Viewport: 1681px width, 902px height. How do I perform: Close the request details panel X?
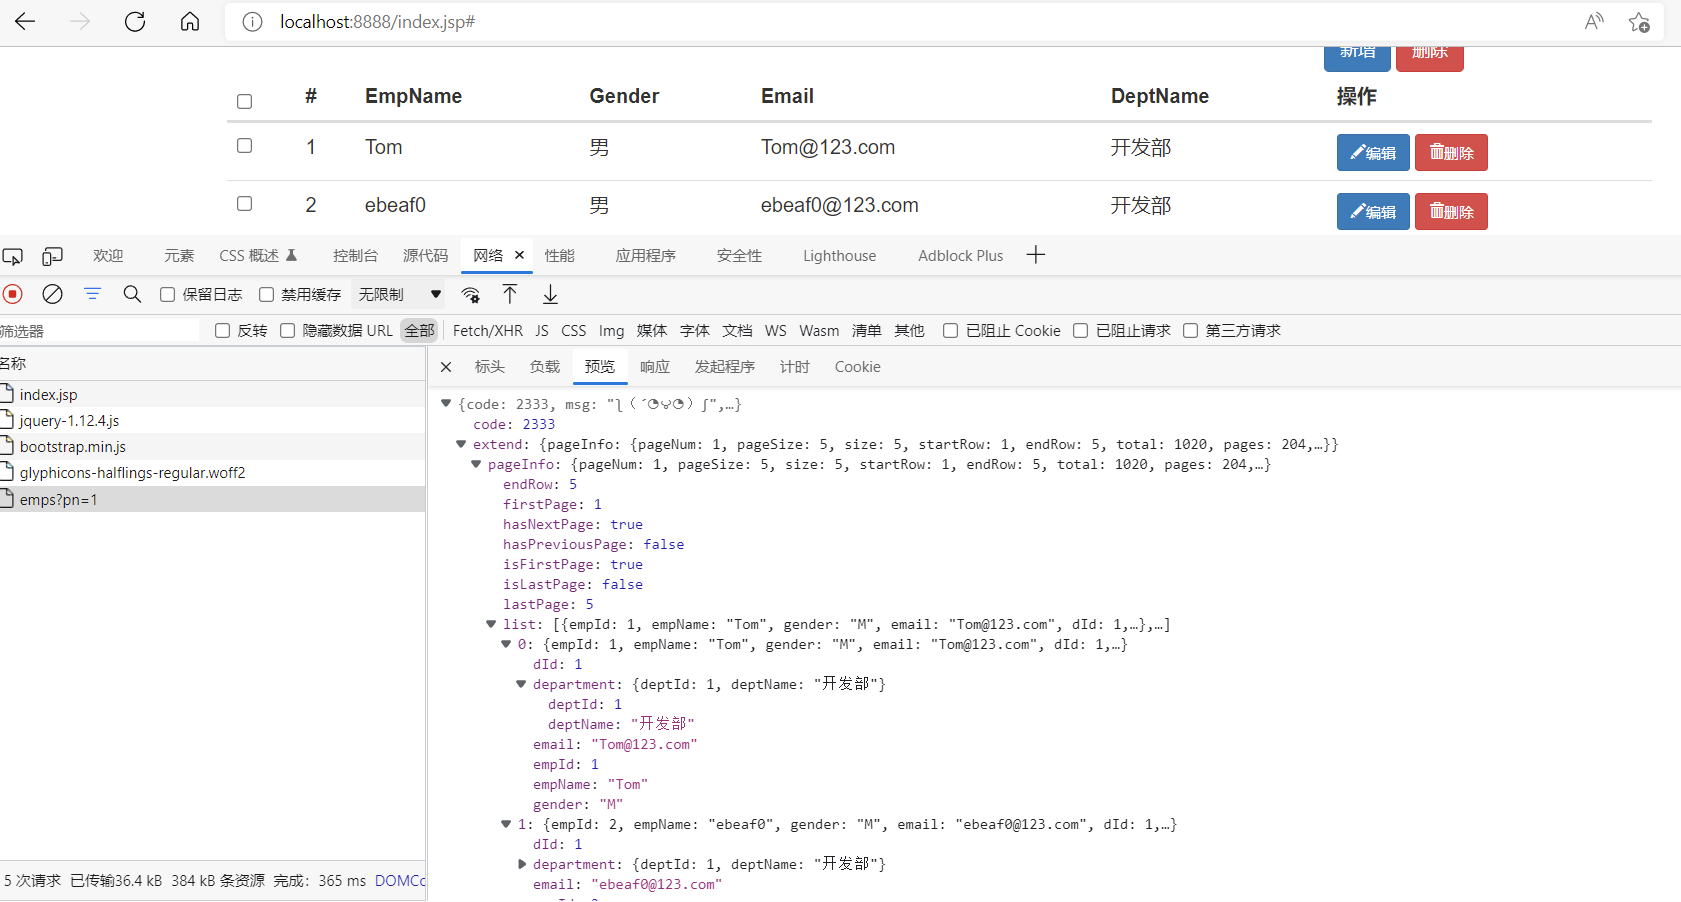point(446,367)
